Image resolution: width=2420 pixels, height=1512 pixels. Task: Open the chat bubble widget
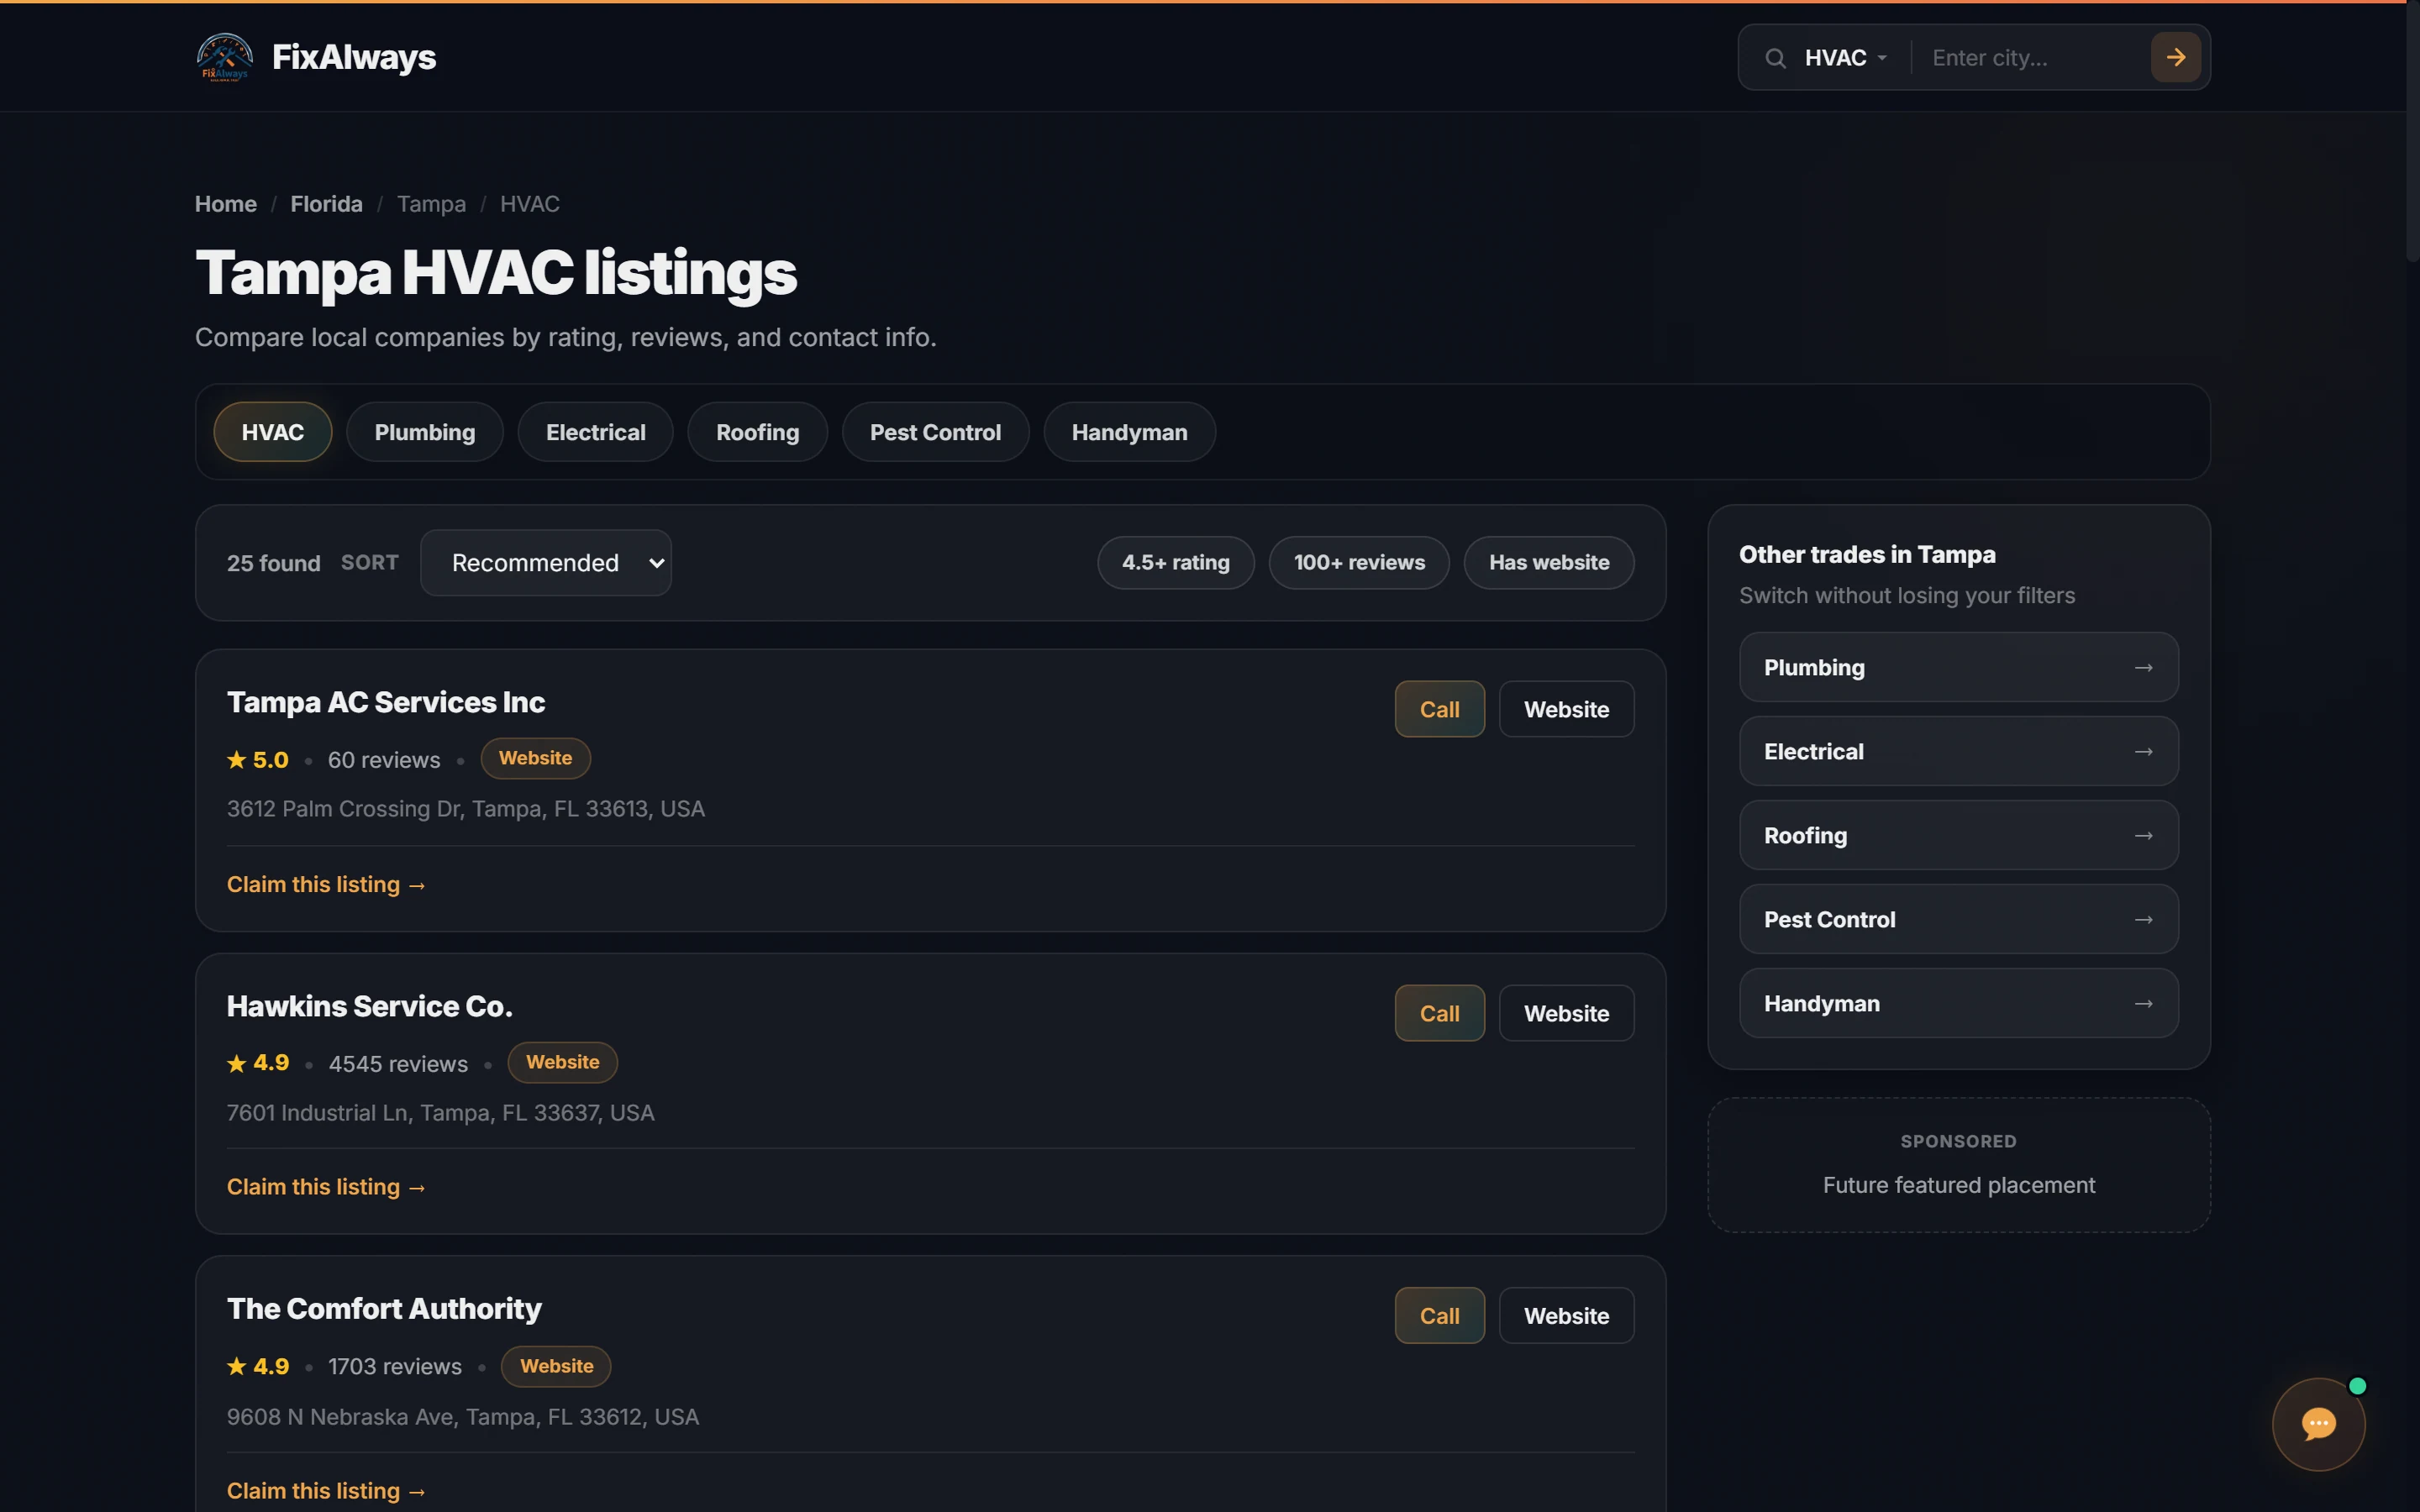[2318, 1423]
